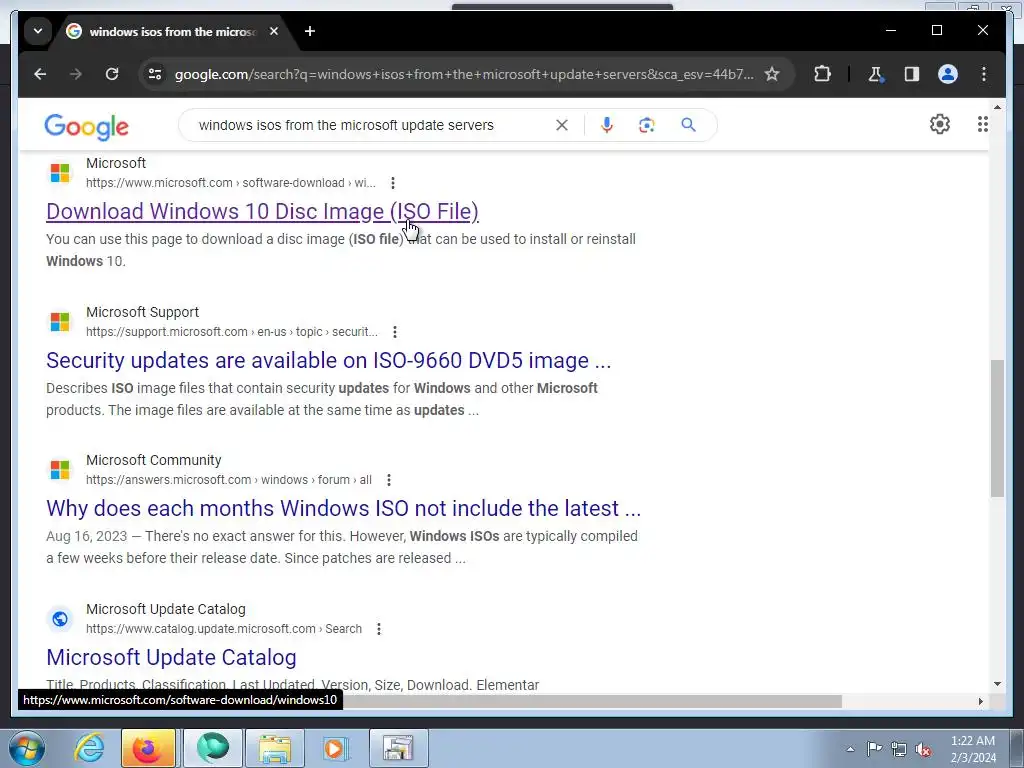Open more options for Microsoft Community result
Image resolution: width=1024 pixels, height=768 pixels.
pyautogui.click(x=389, y=480)
